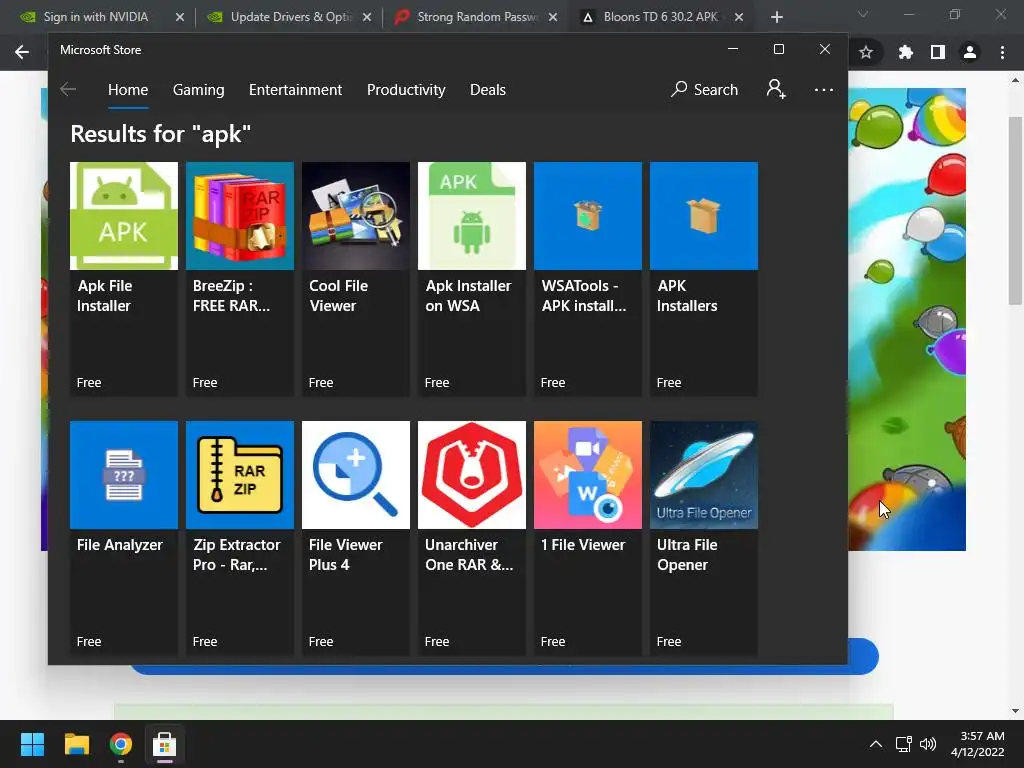This screenshot has height=768, width=1024.
Task: Click the Bloons game artwork in Chrome
Action: [906, 319]
